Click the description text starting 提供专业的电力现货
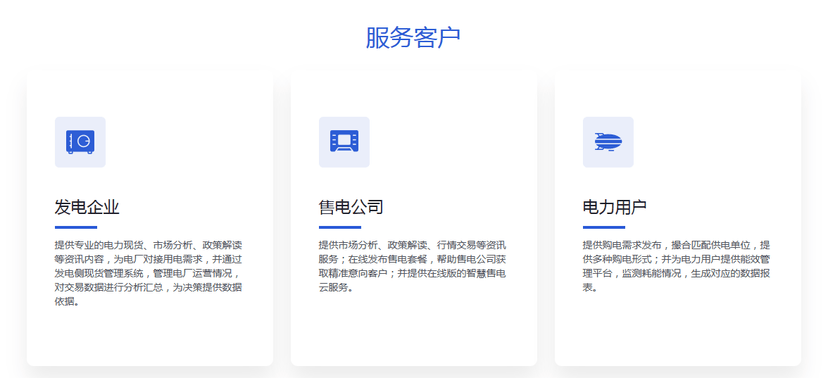The image size is (828, 378). point(149,273)
